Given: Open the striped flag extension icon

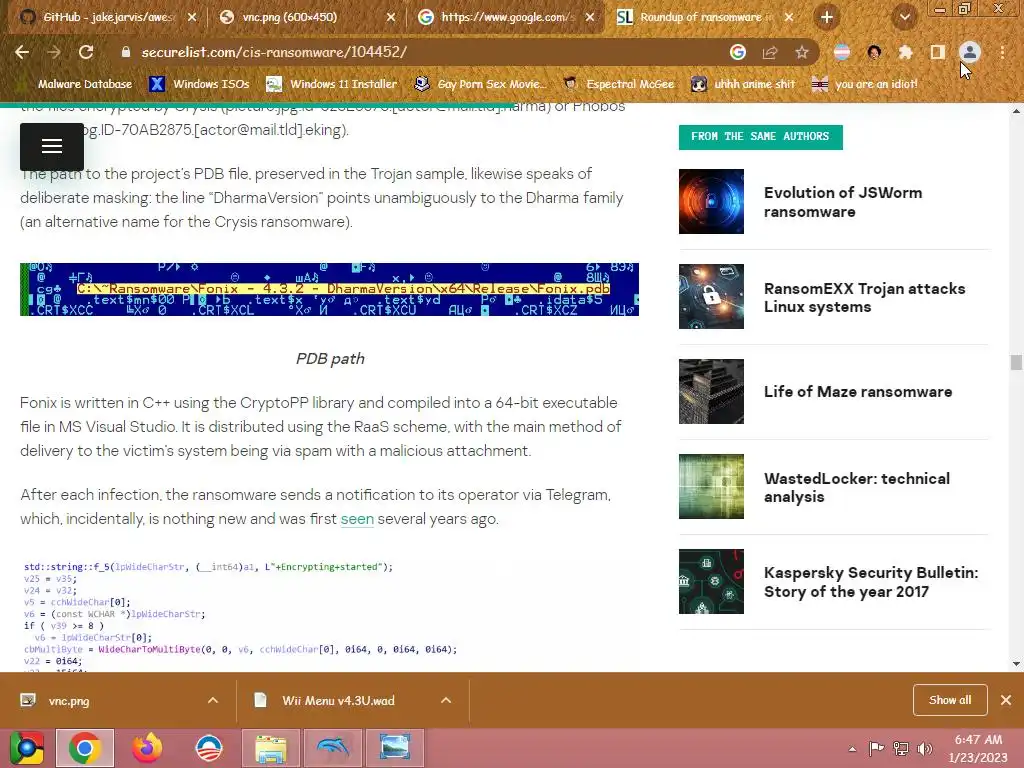Looking at the screenshot, I should (842, 52).
